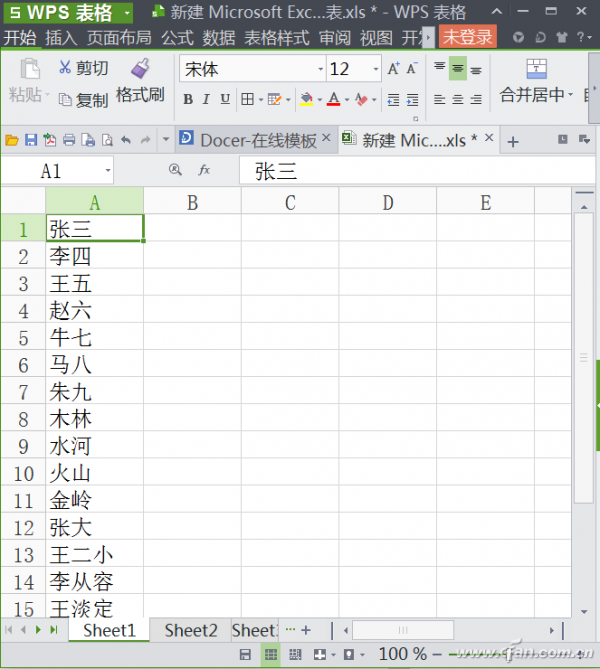Click the decrease indent icon
The image size is (600, 669).
point(393,99)
